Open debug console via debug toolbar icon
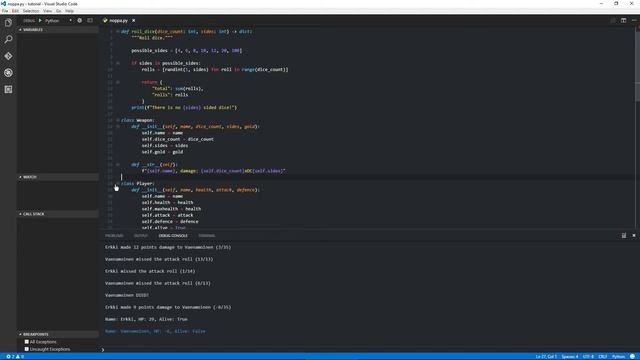This screenshot has height=360, width=640. click(90, 20)
